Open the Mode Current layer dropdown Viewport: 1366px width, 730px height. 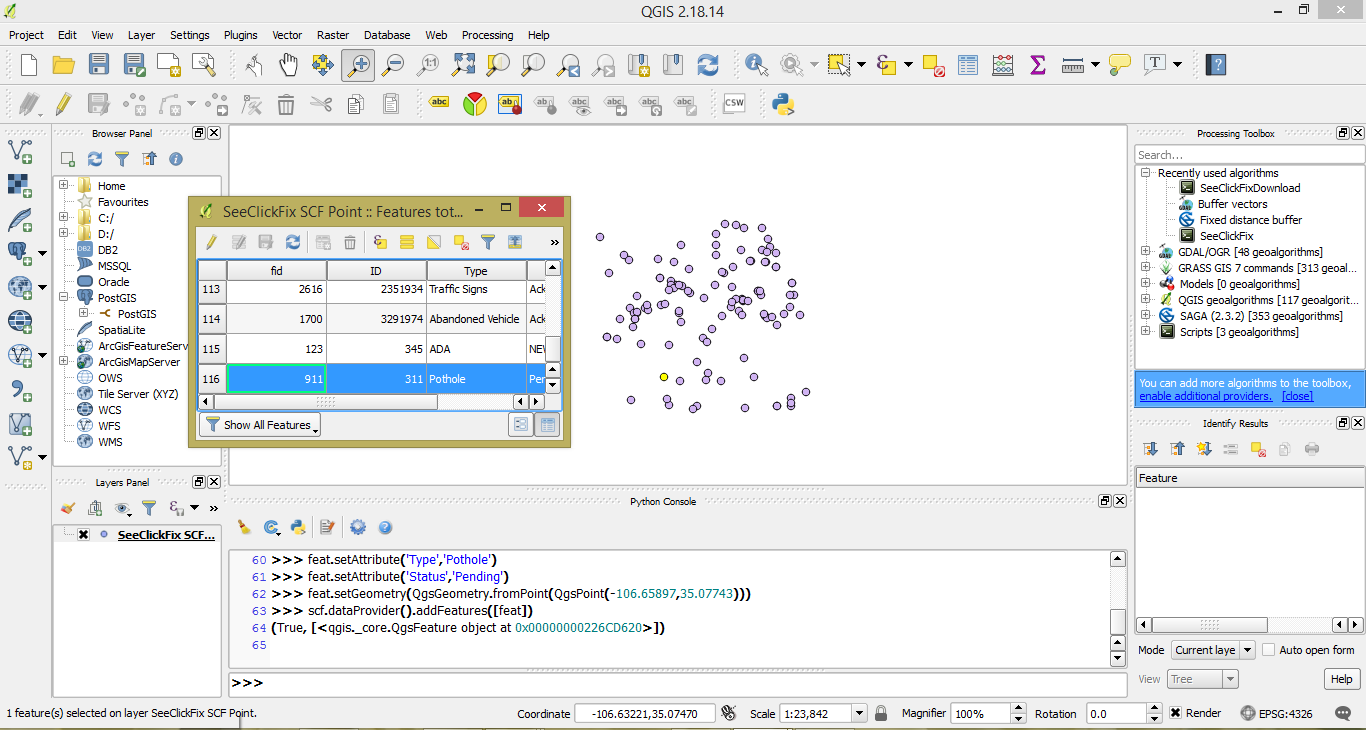pos(1213,650)
